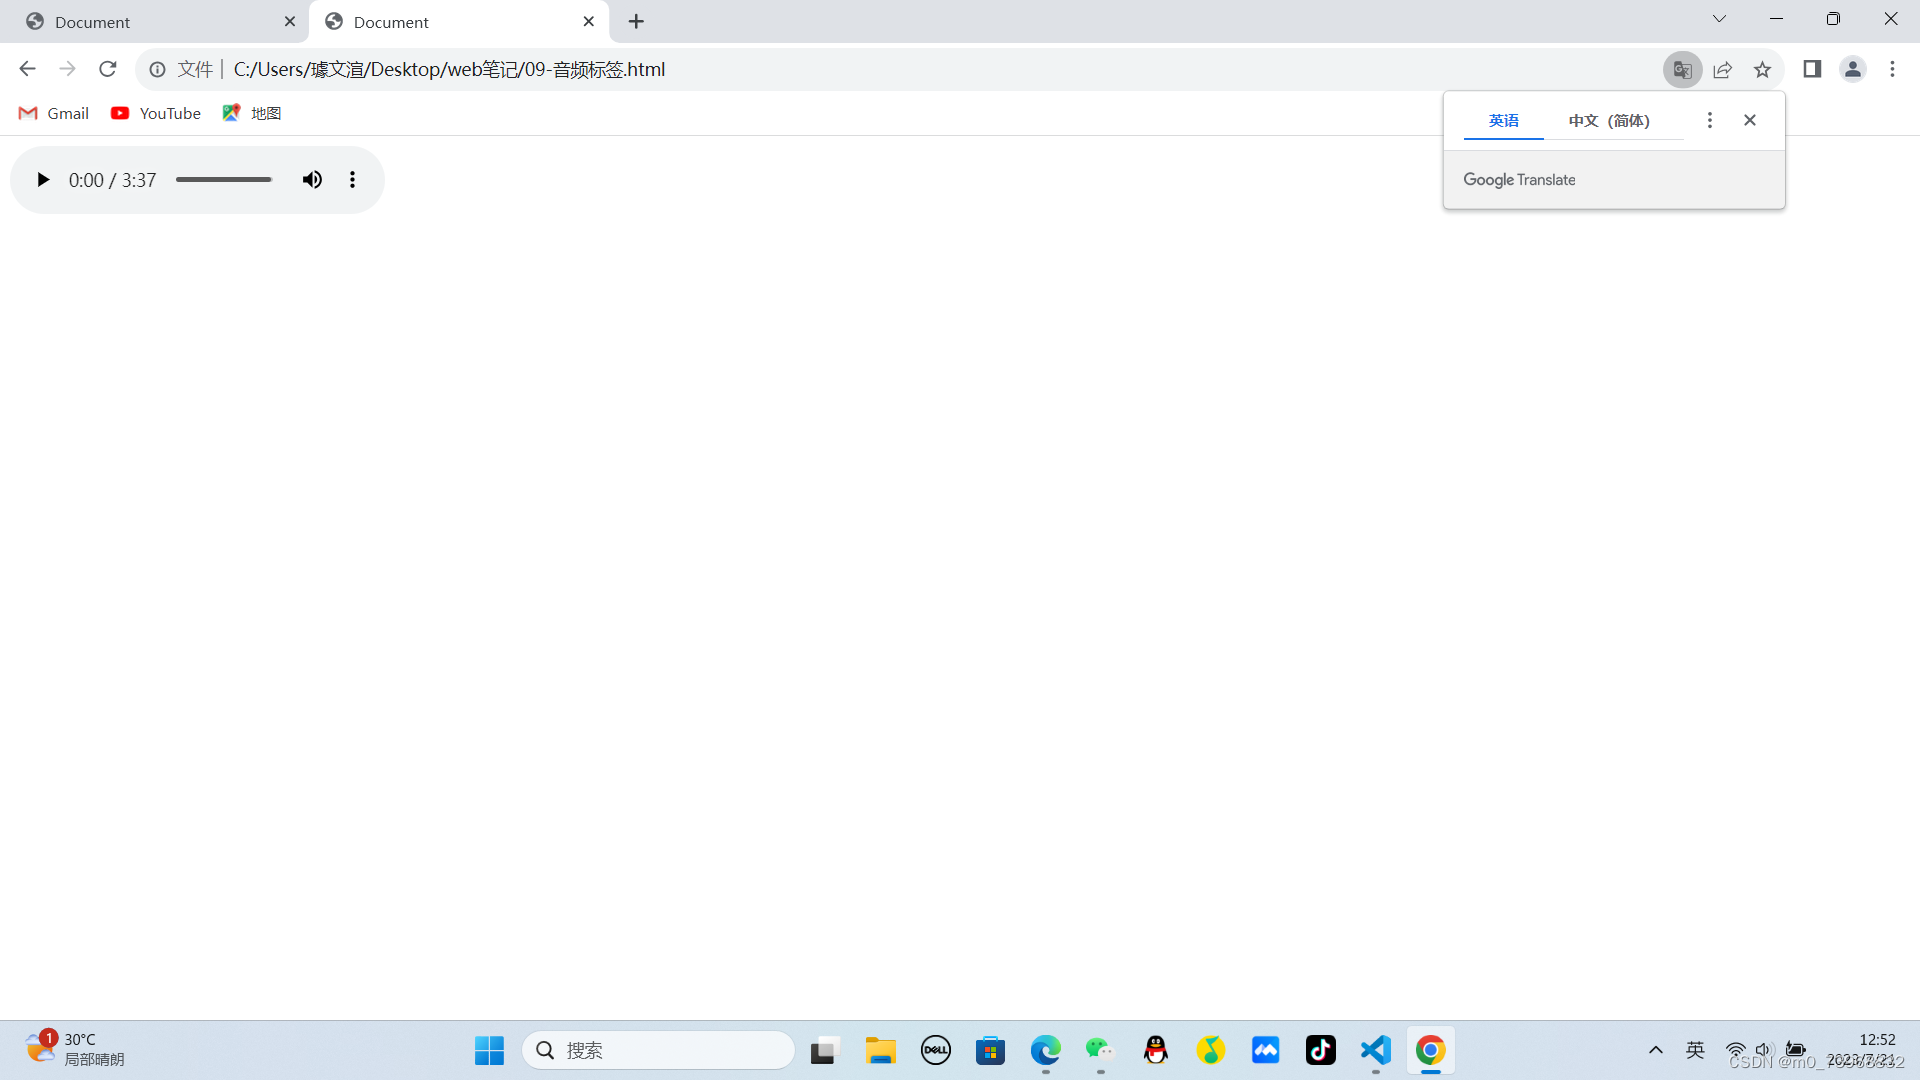Open Chrome's three-dot main menu
The height and width of the screenshot is (1080, 1920).
click(1892, 69)
